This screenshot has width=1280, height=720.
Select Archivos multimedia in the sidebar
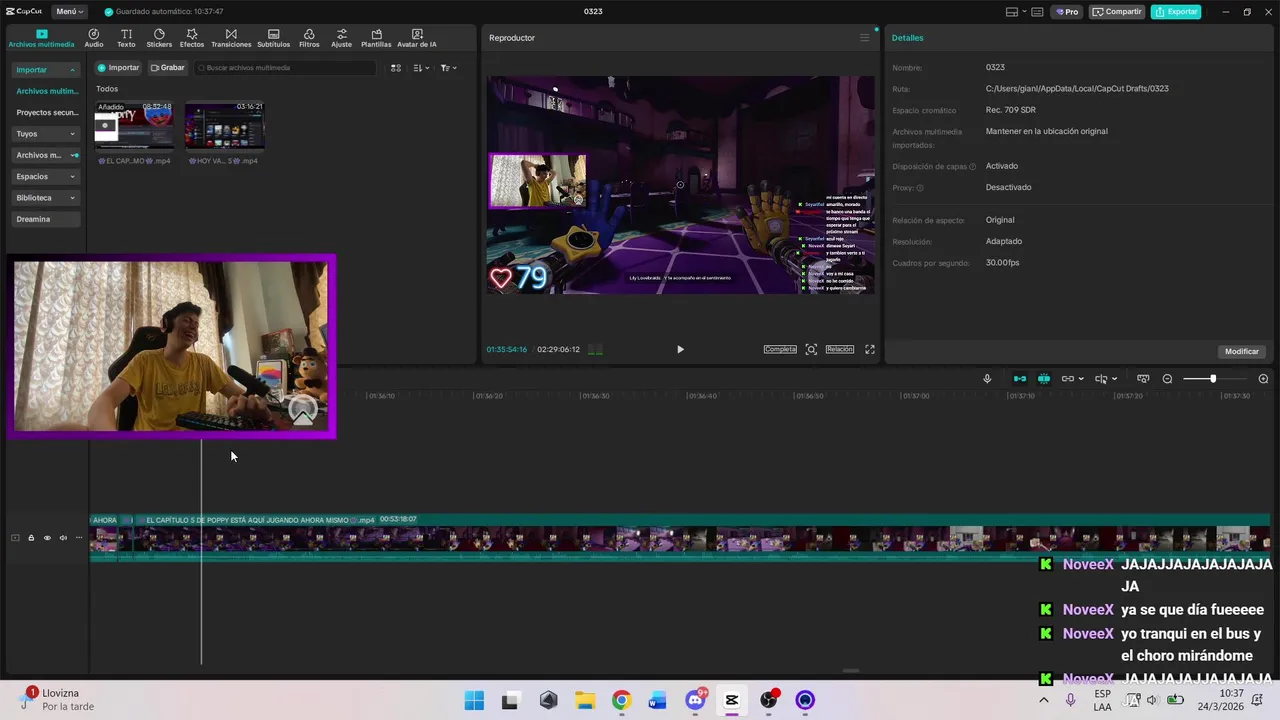[47, 91]
